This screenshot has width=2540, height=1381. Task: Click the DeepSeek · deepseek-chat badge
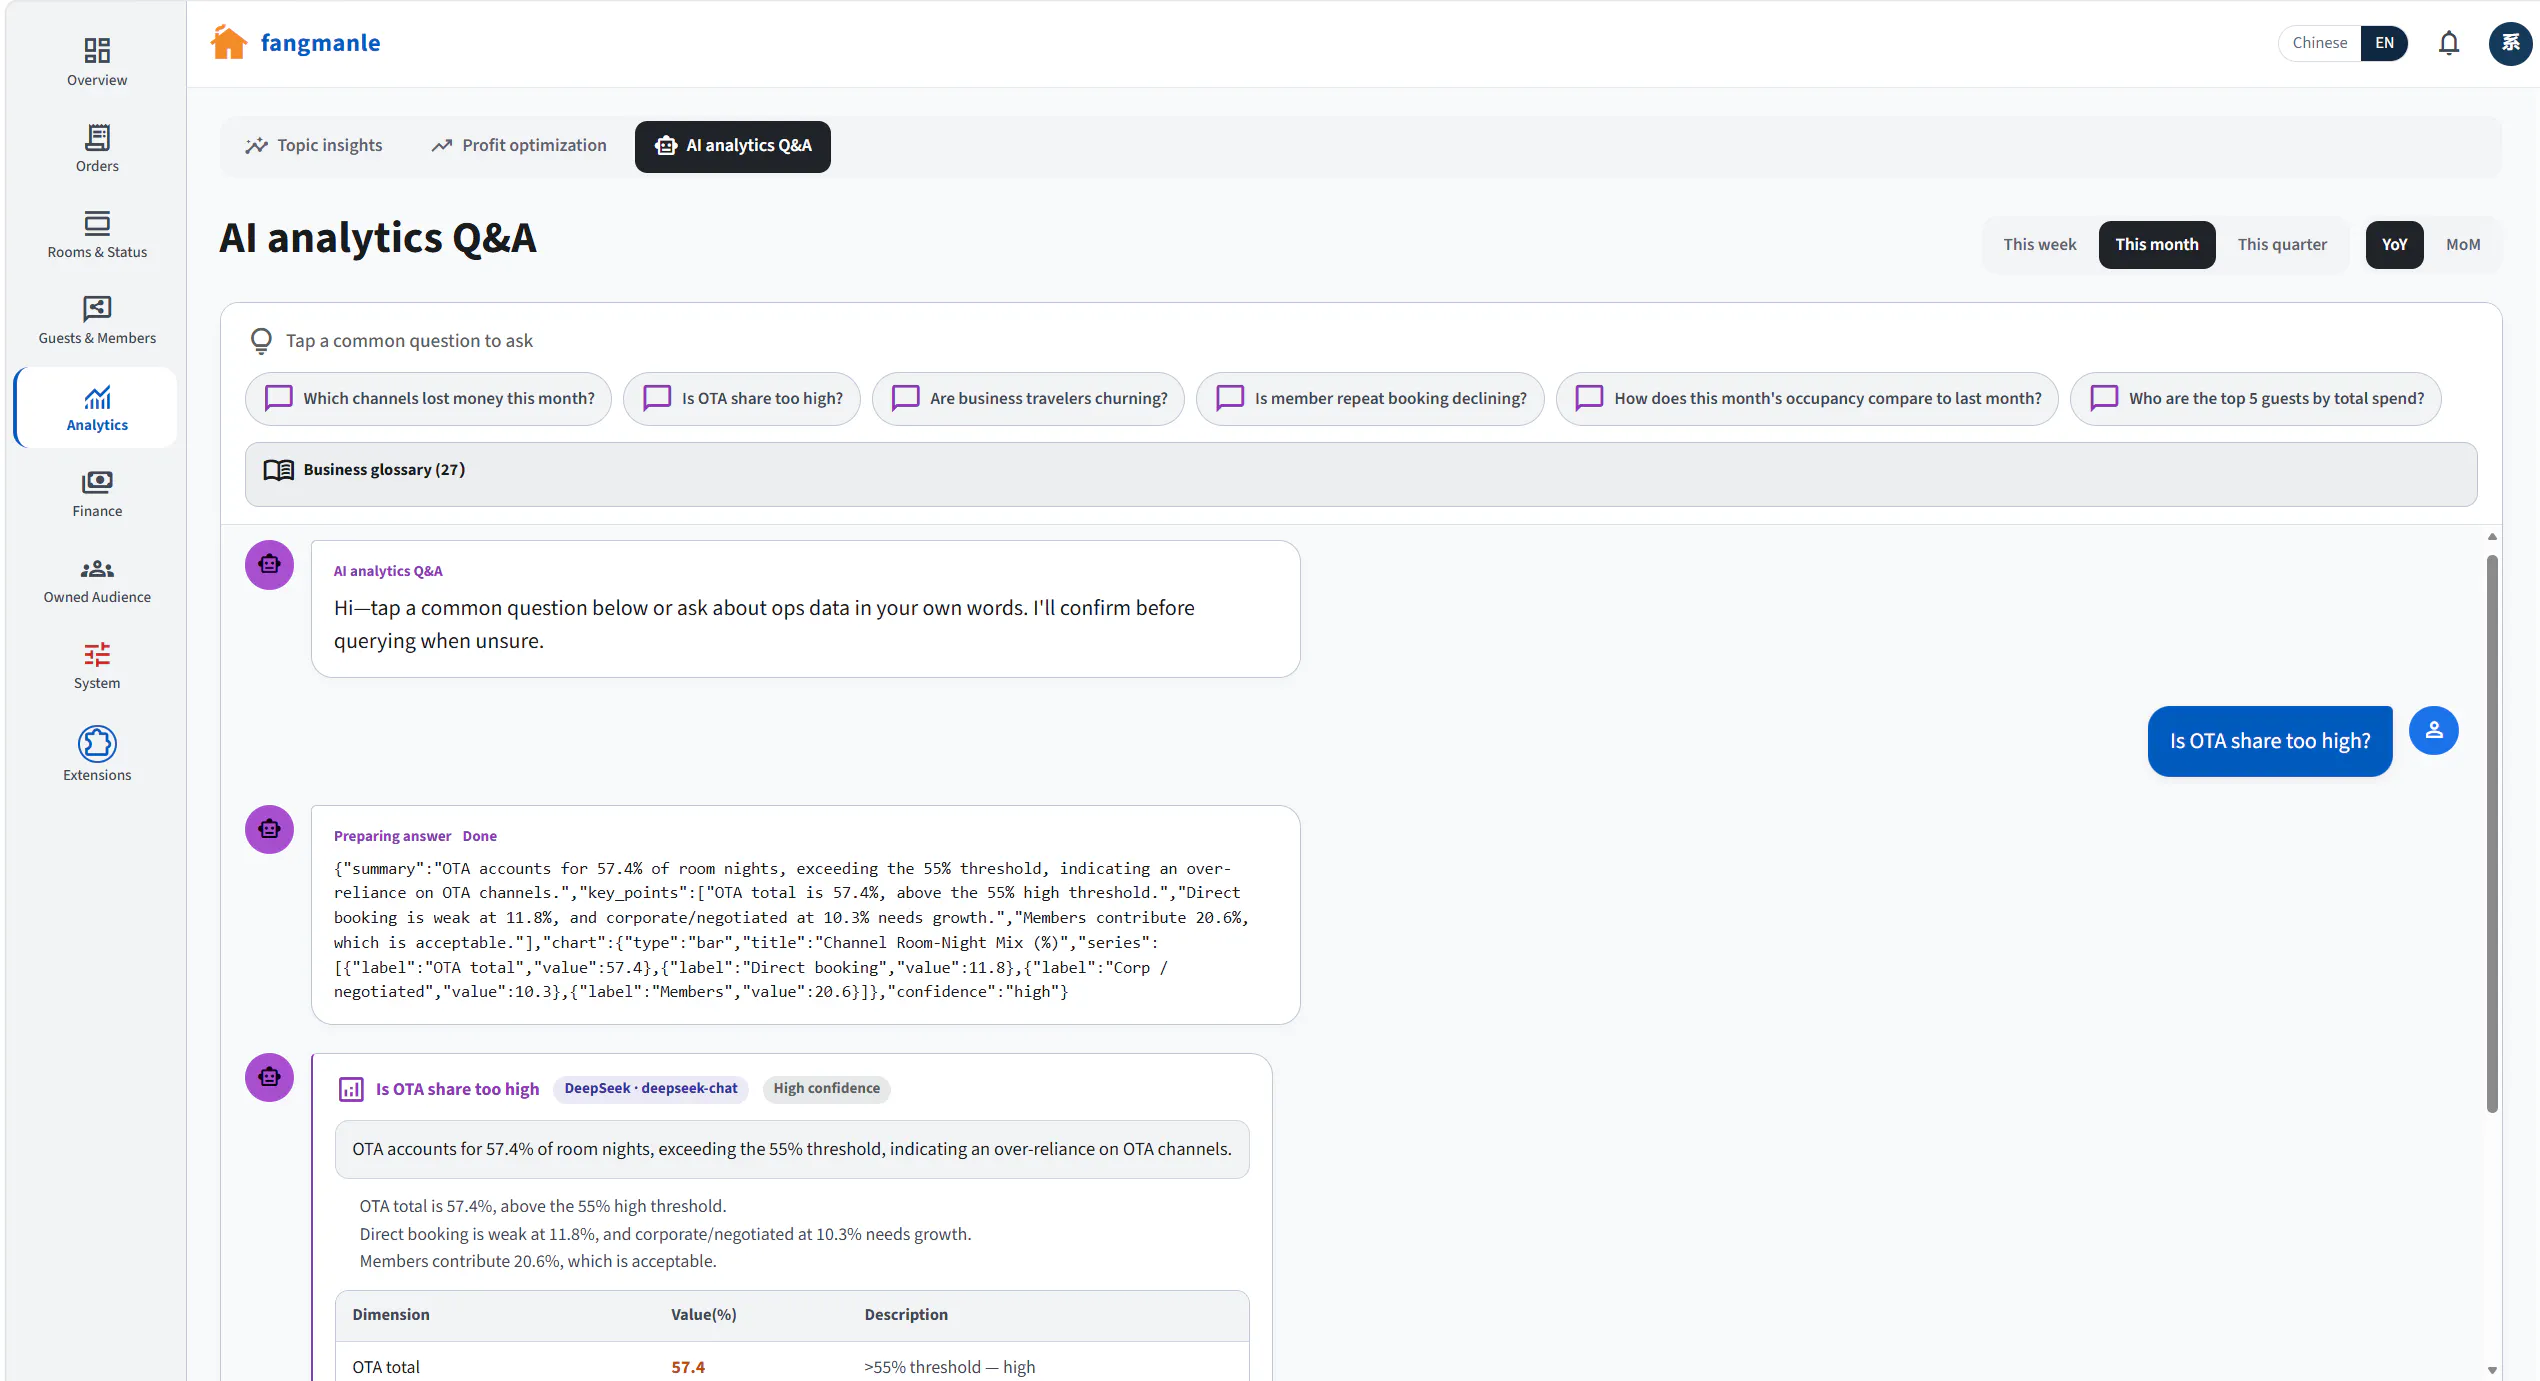pyautogui.click(x=651, y=1088)
